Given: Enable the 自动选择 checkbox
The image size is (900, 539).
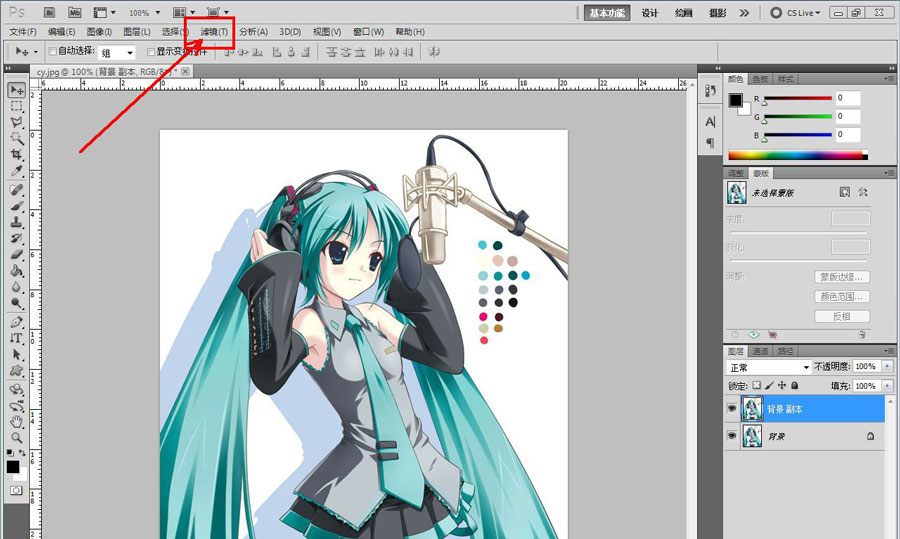Looking at the screenshot, I should [52, 52].
